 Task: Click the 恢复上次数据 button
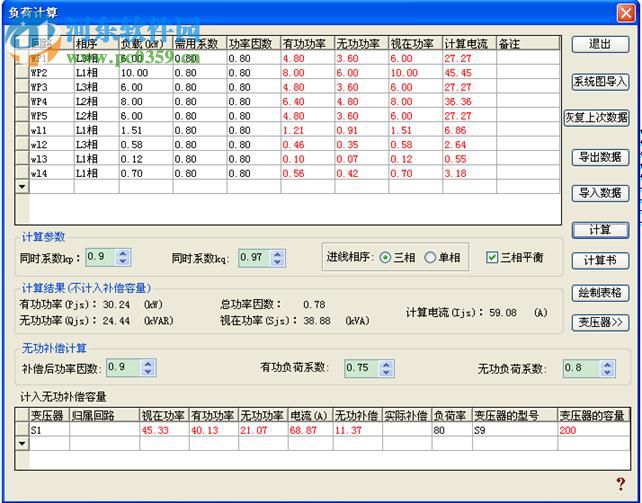[x=597, y=118]
